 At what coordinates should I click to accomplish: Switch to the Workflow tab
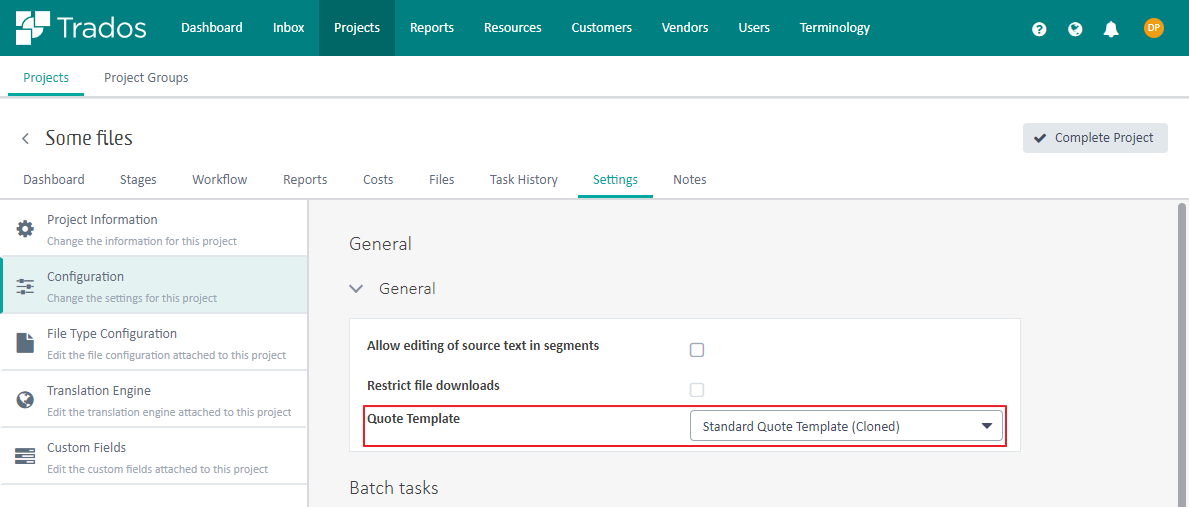(220, 180)
